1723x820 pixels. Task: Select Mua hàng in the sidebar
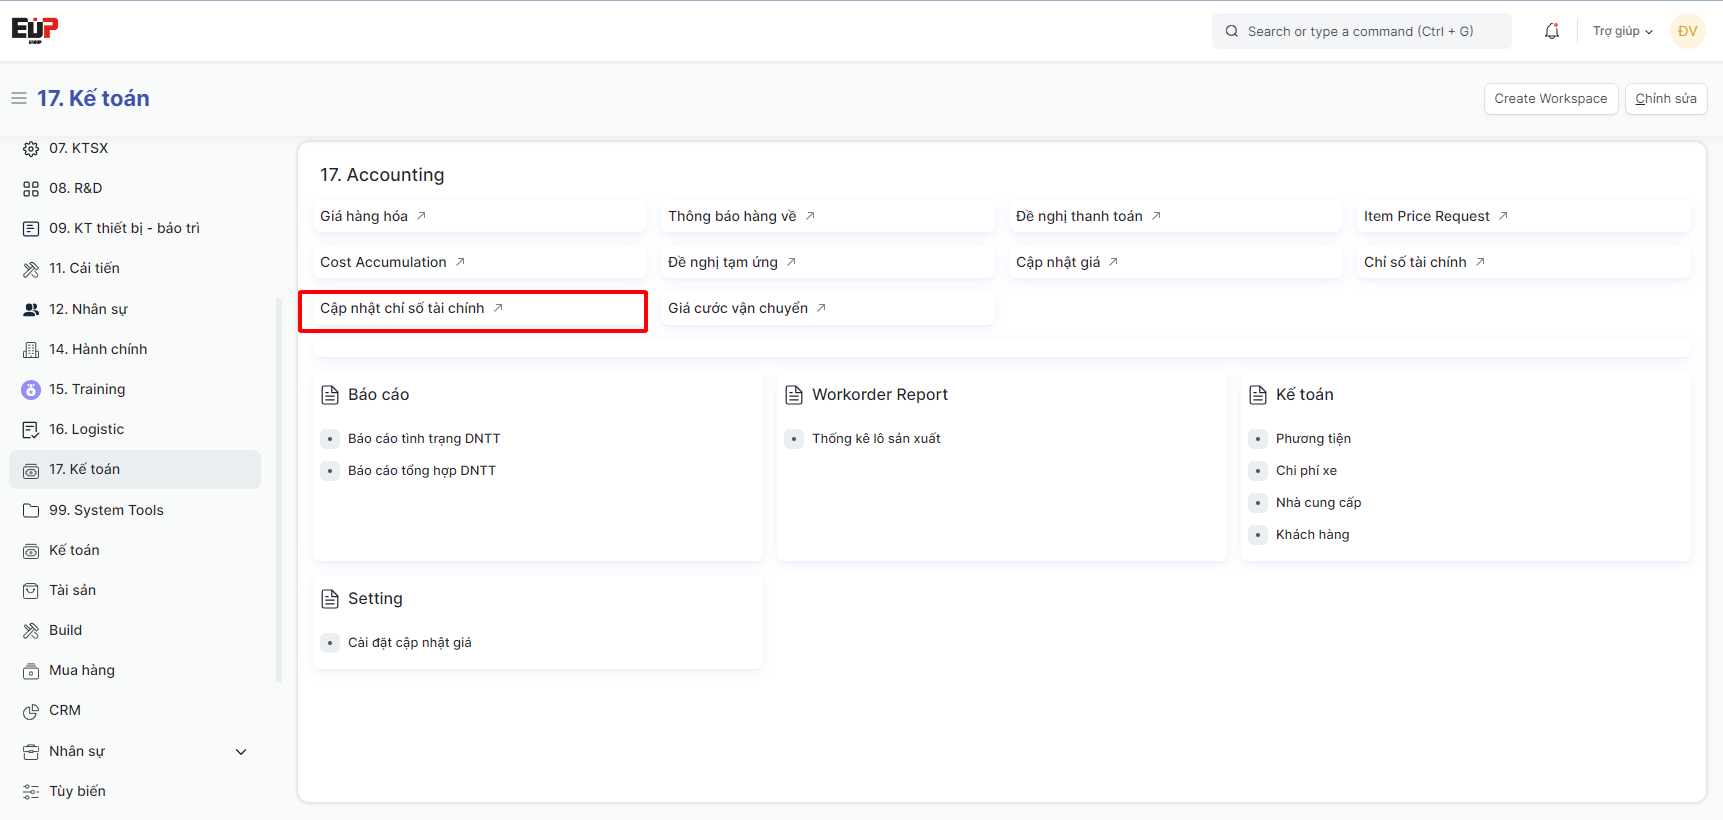point(82,670)
